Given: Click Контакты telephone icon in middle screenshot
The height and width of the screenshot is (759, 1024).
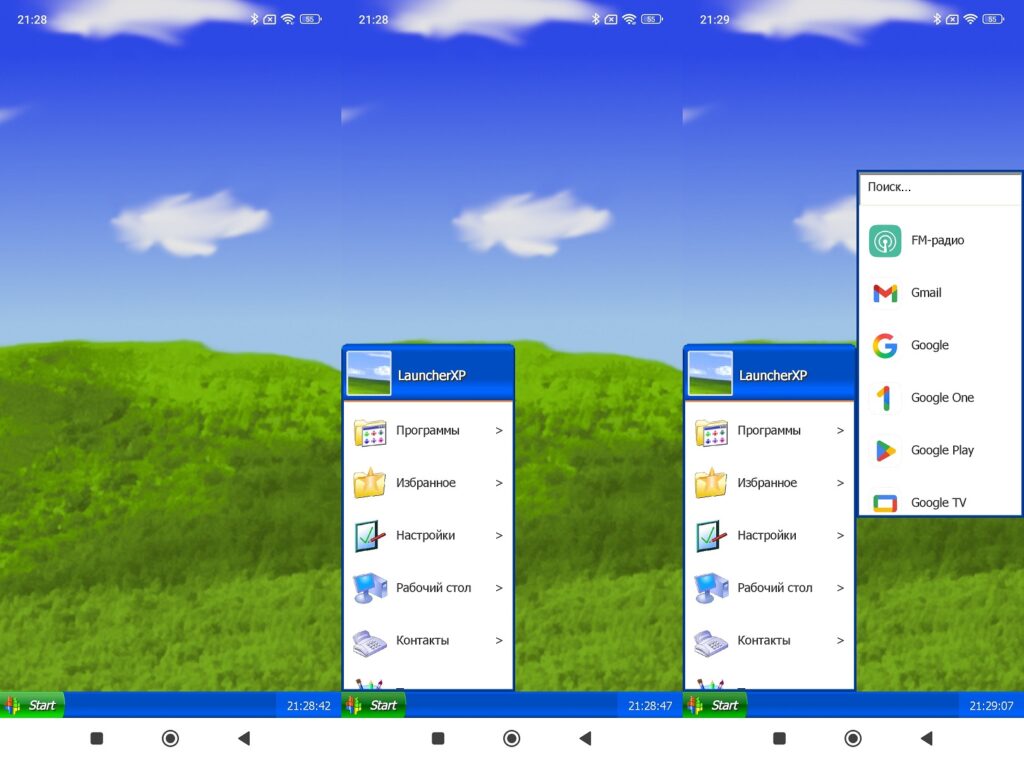Looking at the screenshot, I should [370, 642].
